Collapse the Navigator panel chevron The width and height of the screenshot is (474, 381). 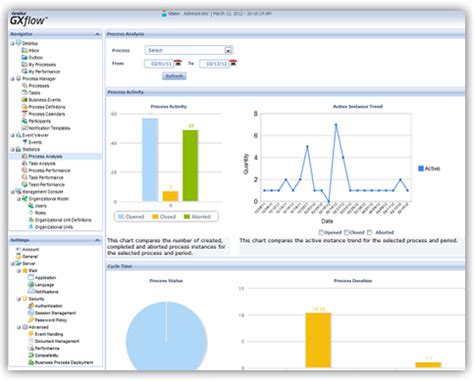(x=97, y=34)
